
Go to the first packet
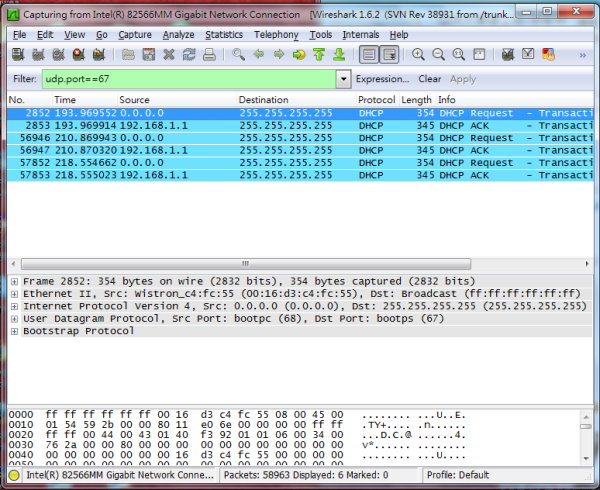coord(318,55)
